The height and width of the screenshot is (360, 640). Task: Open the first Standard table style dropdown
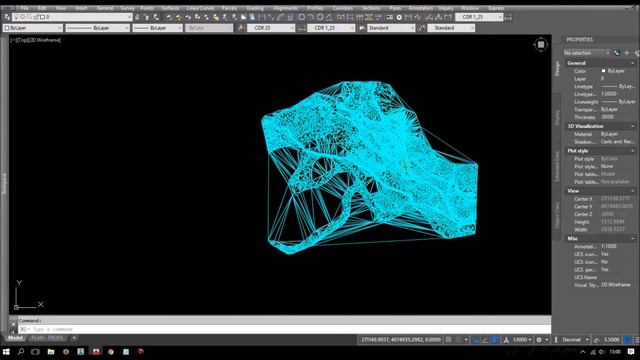click(x=391, y=28)
